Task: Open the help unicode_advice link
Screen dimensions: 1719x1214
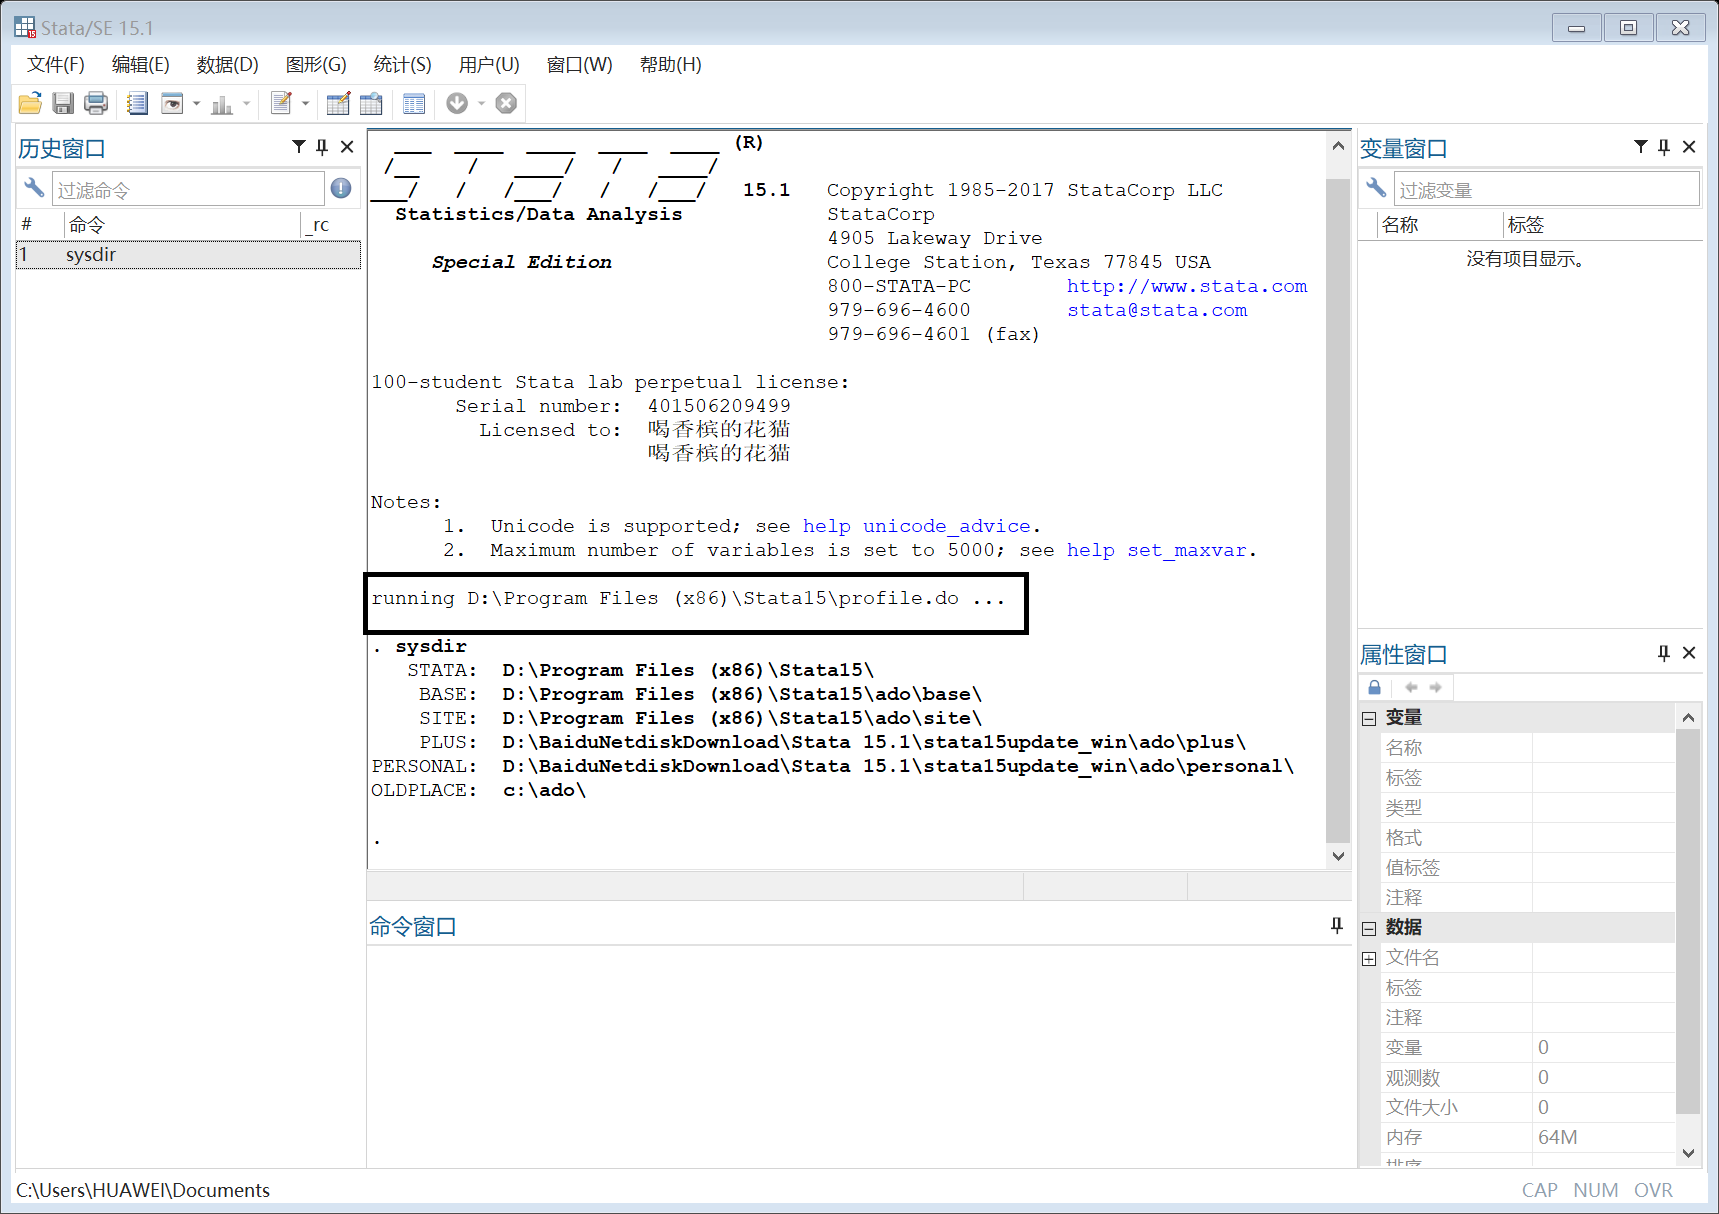Action: click(x=916, y=526)
